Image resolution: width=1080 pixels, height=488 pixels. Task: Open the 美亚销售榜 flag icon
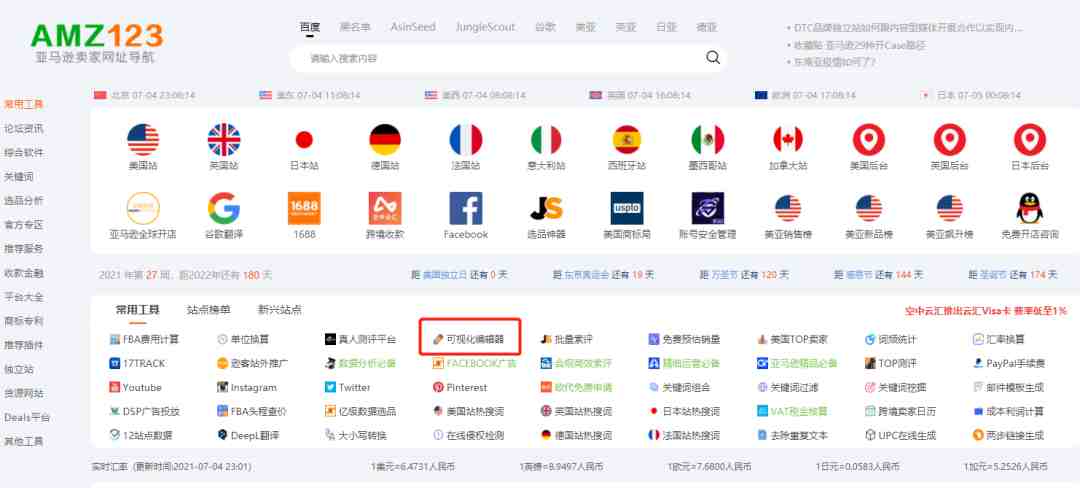pyautogui.click(x=788, y=208)
